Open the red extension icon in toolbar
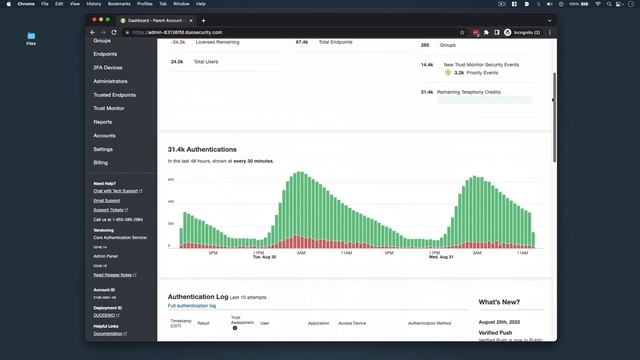 (476, 32)
